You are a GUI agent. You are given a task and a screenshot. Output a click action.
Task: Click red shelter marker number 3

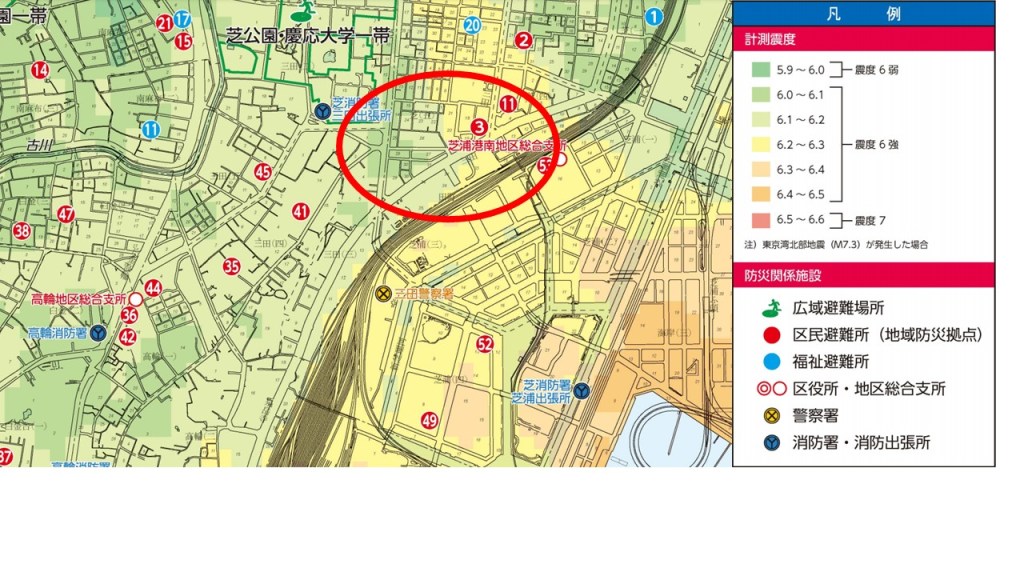point(479,127)
